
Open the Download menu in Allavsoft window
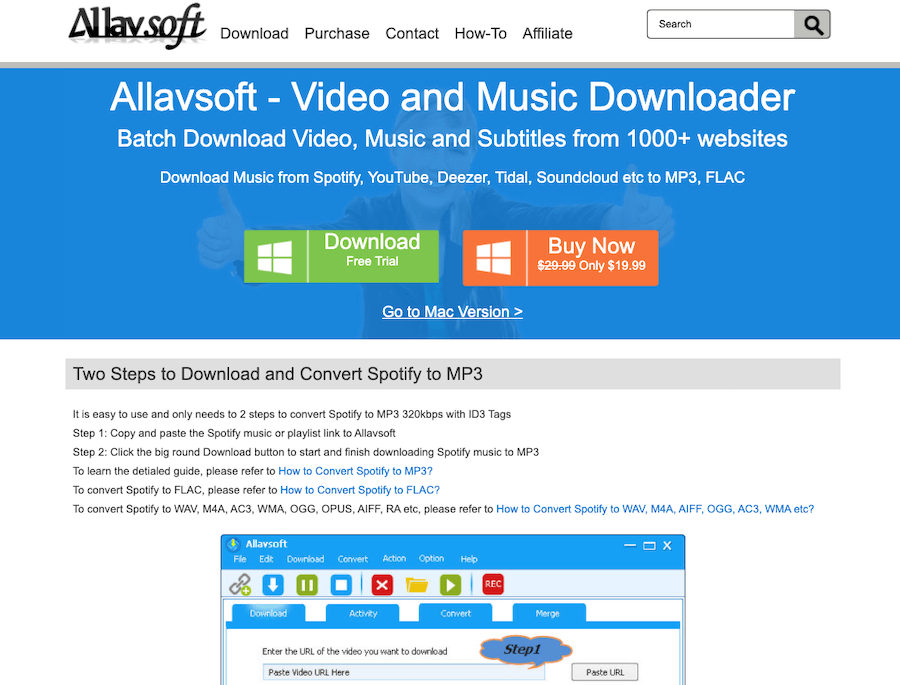click(305, 559)
